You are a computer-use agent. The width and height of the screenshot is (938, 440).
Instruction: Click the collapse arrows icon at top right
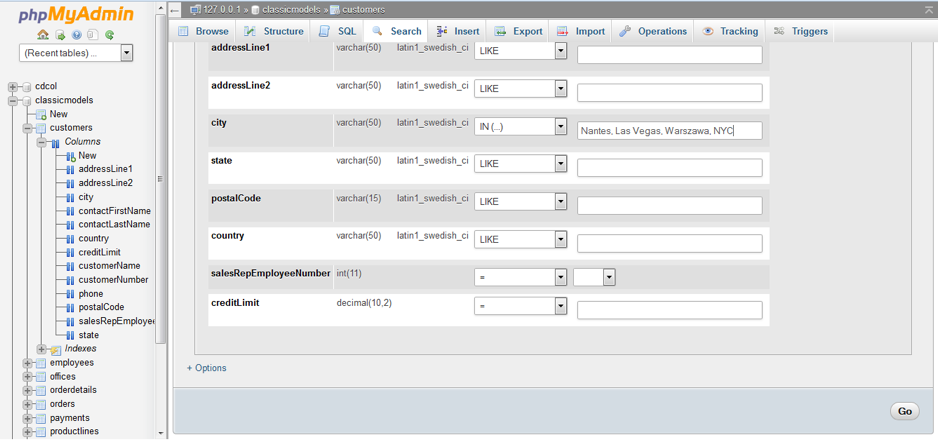pos(928,9)
